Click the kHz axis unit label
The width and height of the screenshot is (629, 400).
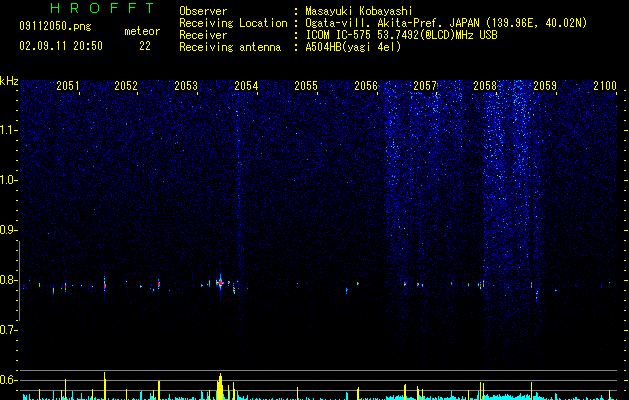[9, 81]
